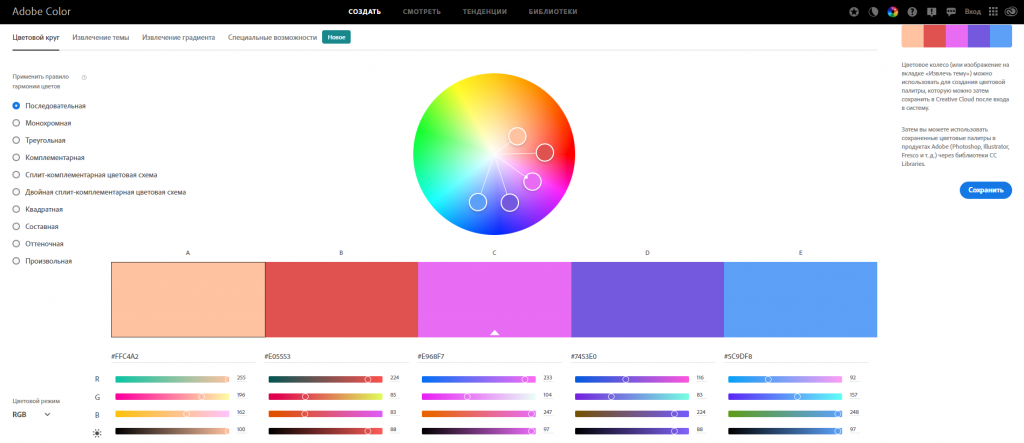Screen dimensions: 1024x443
Task: Open the ТЕНДЕНЦИИ navigation item
Action: [485, 12]
